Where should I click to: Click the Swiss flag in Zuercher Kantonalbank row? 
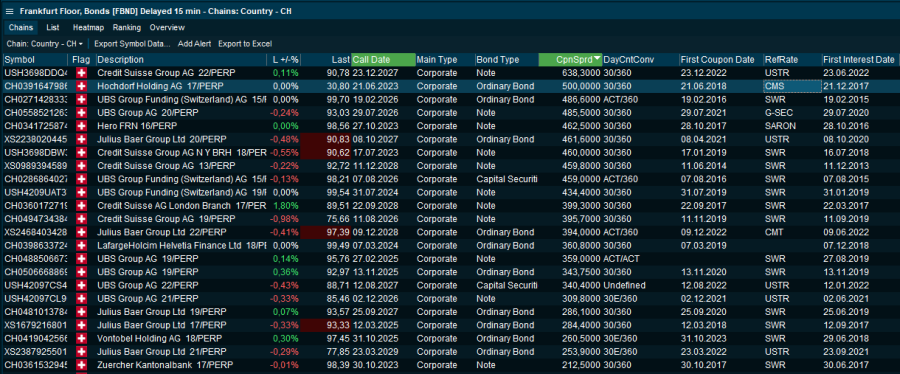(81, 364)
